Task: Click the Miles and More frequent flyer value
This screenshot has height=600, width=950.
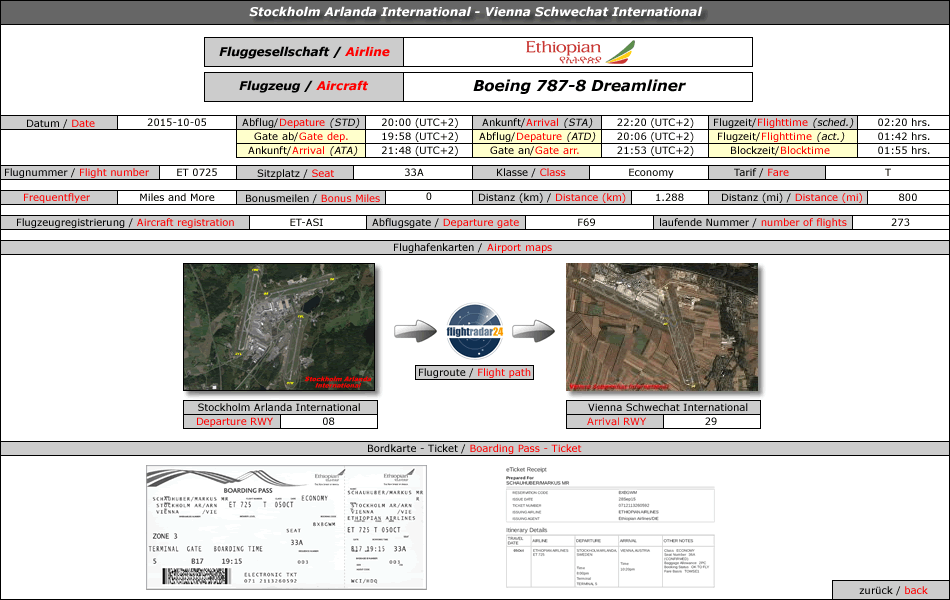Action: [177, 198]
